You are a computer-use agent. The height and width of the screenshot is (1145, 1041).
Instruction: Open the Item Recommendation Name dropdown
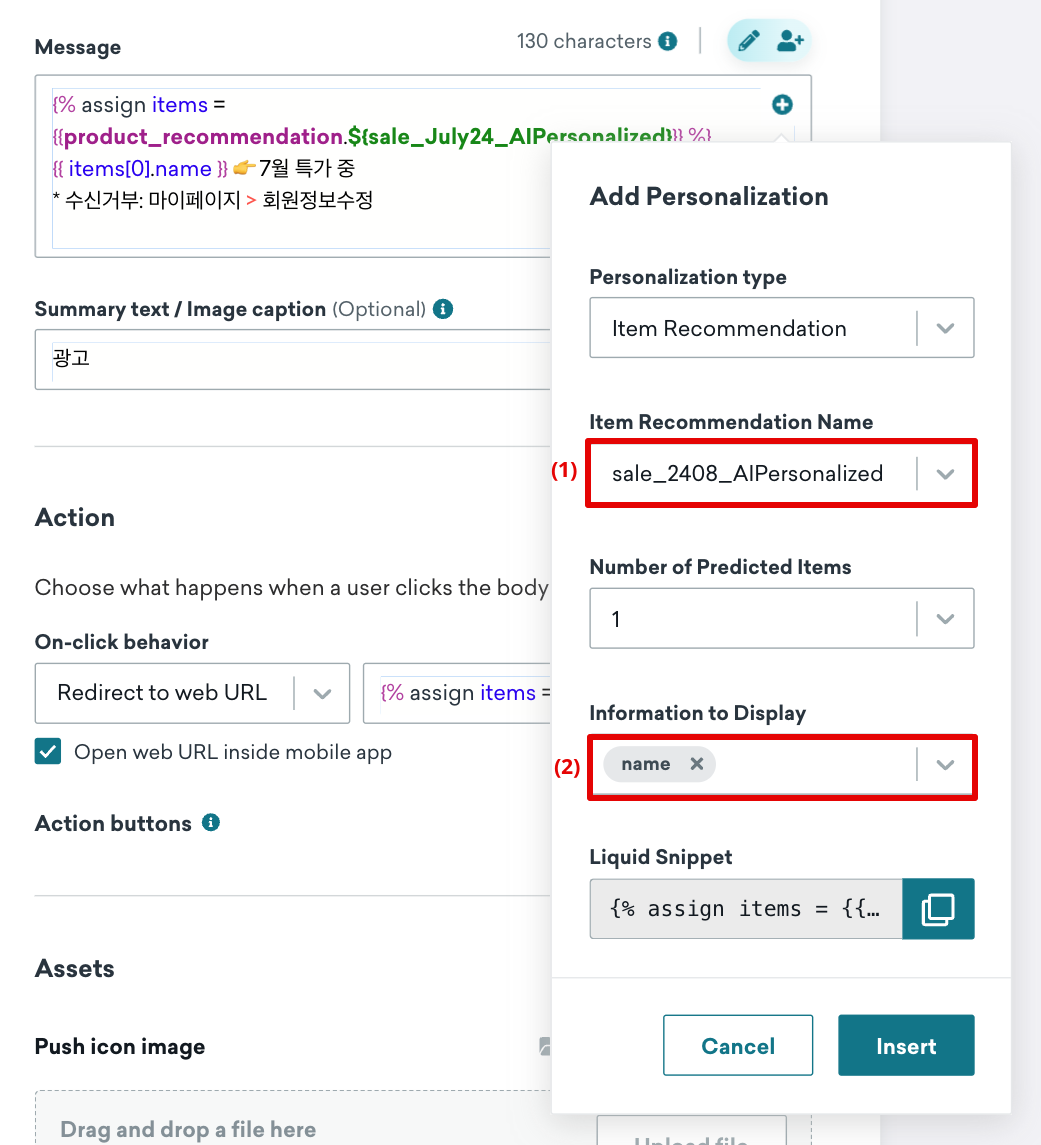click(x=782, y=473)
